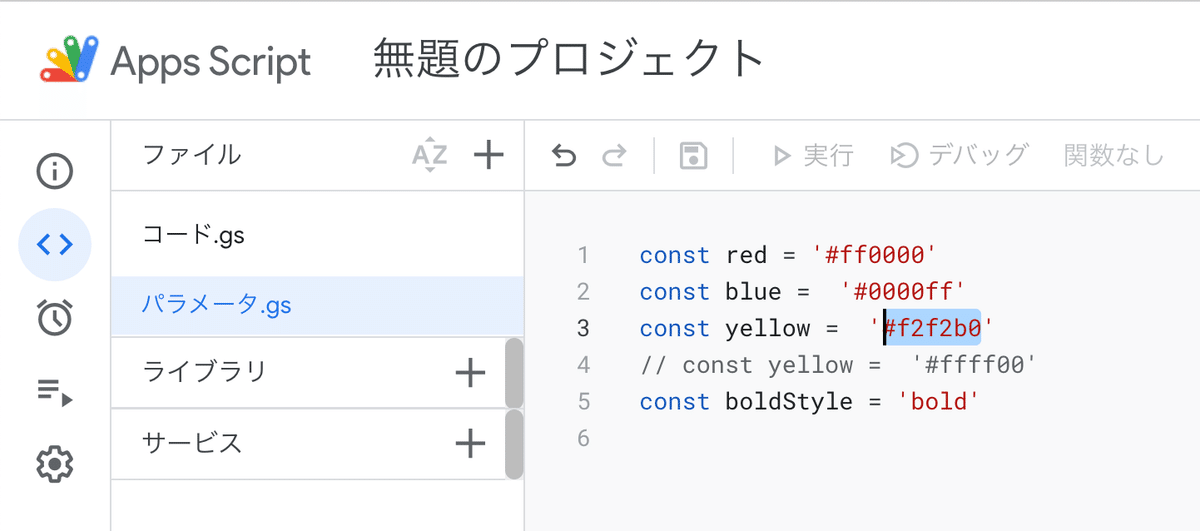Click the redo arrow in toolbar
The height and width of the screenshot is (531, 1200).
(614, 156)
